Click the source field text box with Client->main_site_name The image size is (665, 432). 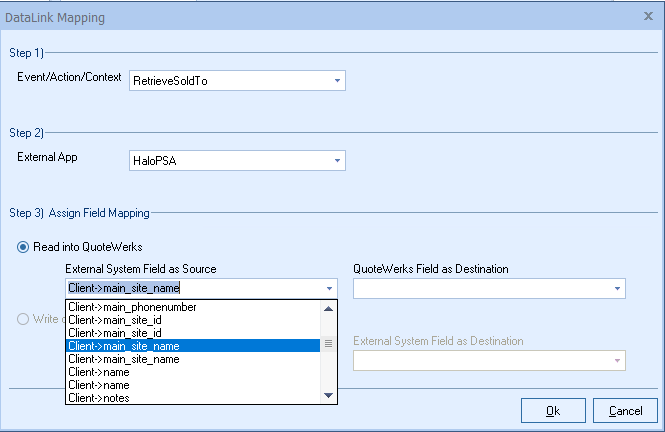click(x=190, y=288)
